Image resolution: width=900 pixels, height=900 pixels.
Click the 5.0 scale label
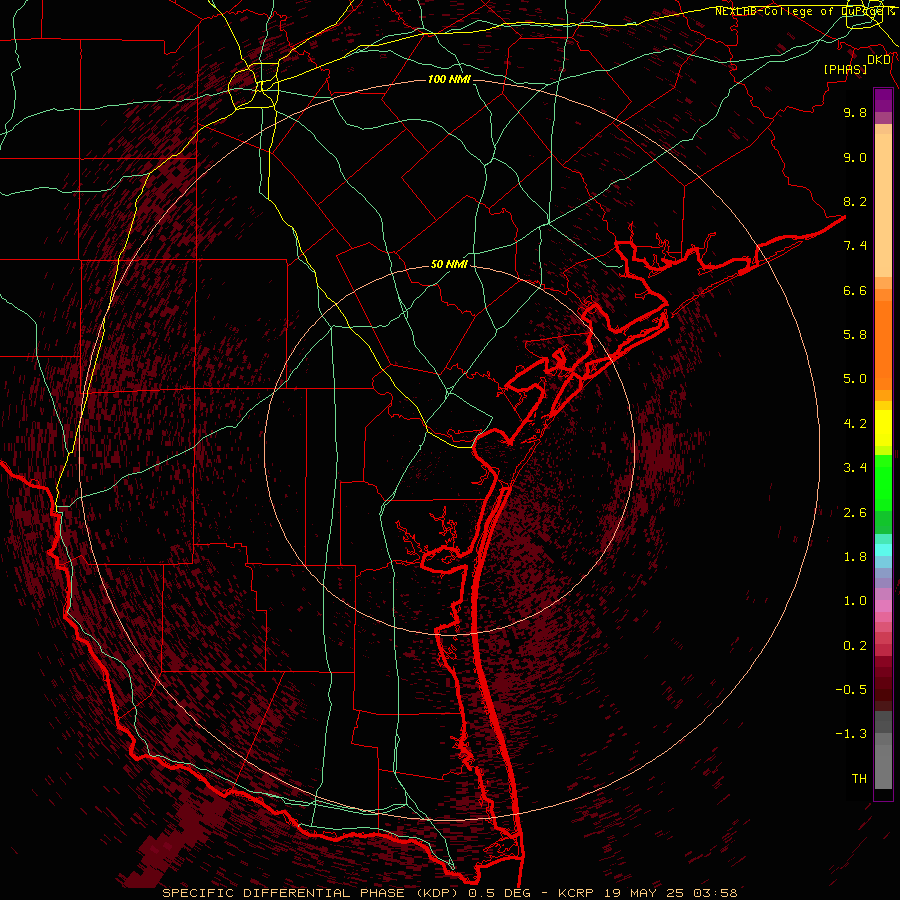point(855,379)
